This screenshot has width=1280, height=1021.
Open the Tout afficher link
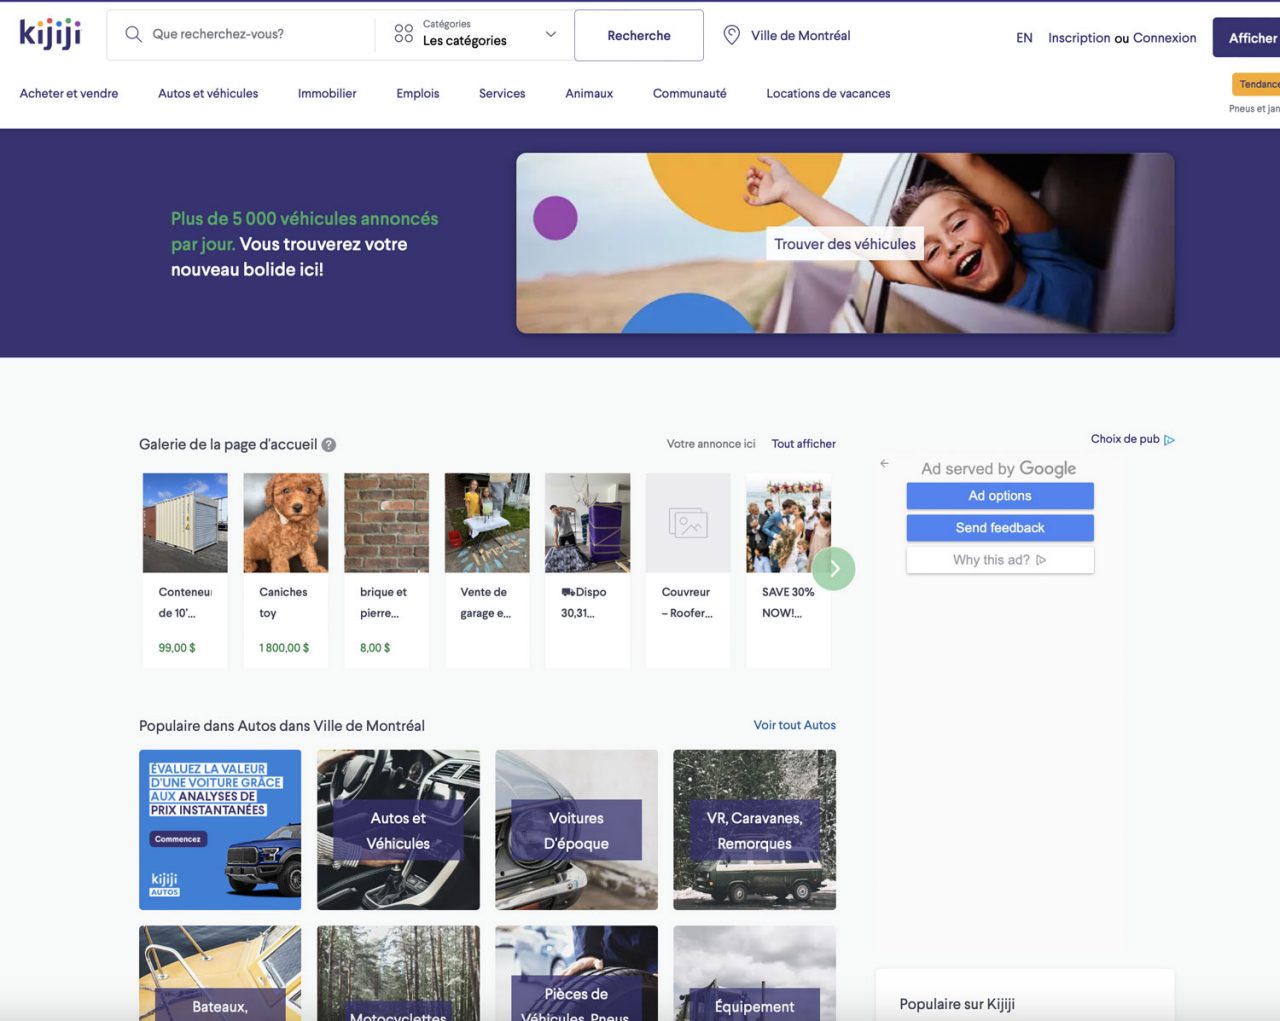point(803,443)
